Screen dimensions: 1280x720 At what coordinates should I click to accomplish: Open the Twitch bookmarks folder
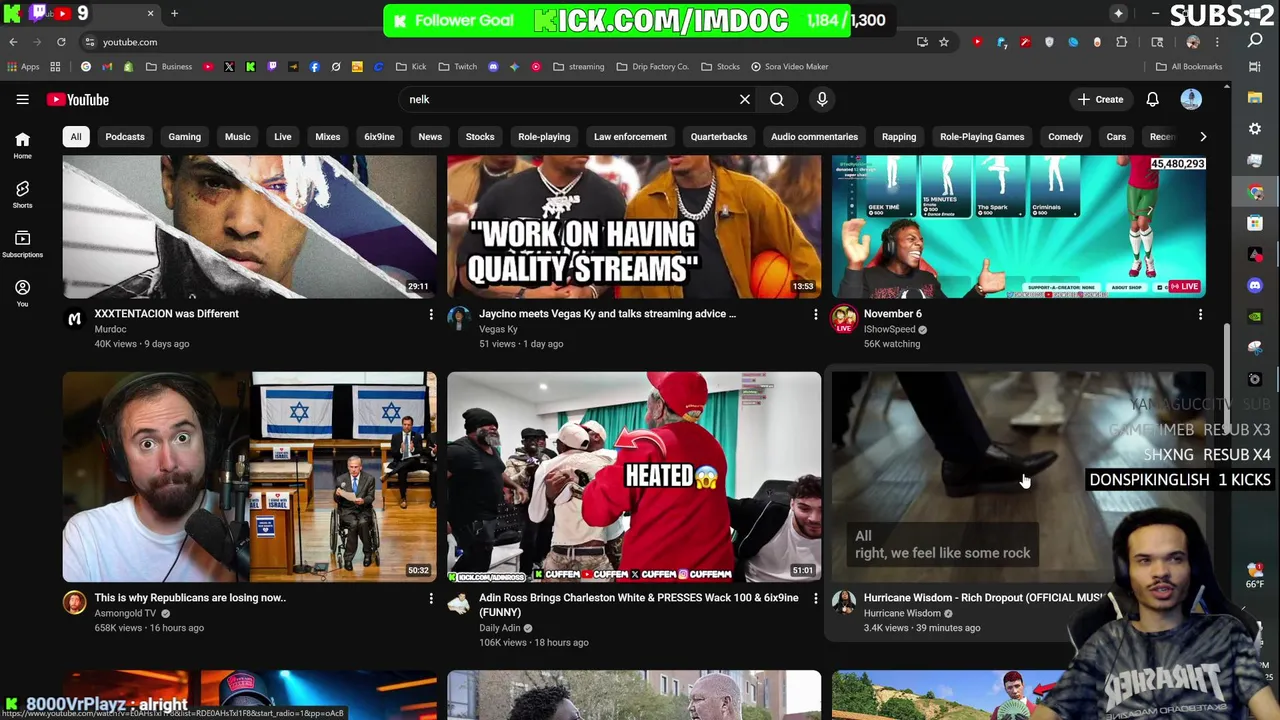coord(458,67)
